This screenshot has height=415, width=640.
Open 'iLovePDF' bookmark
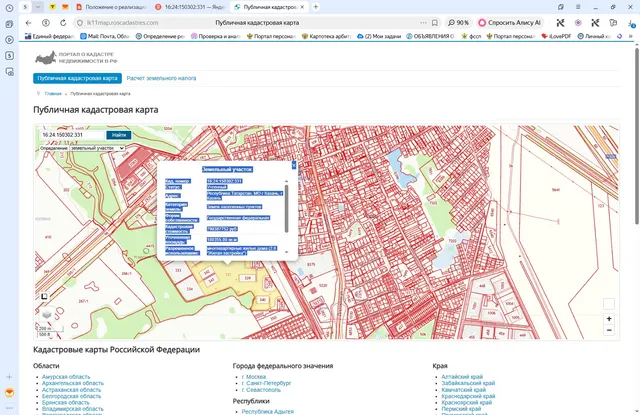556,36
